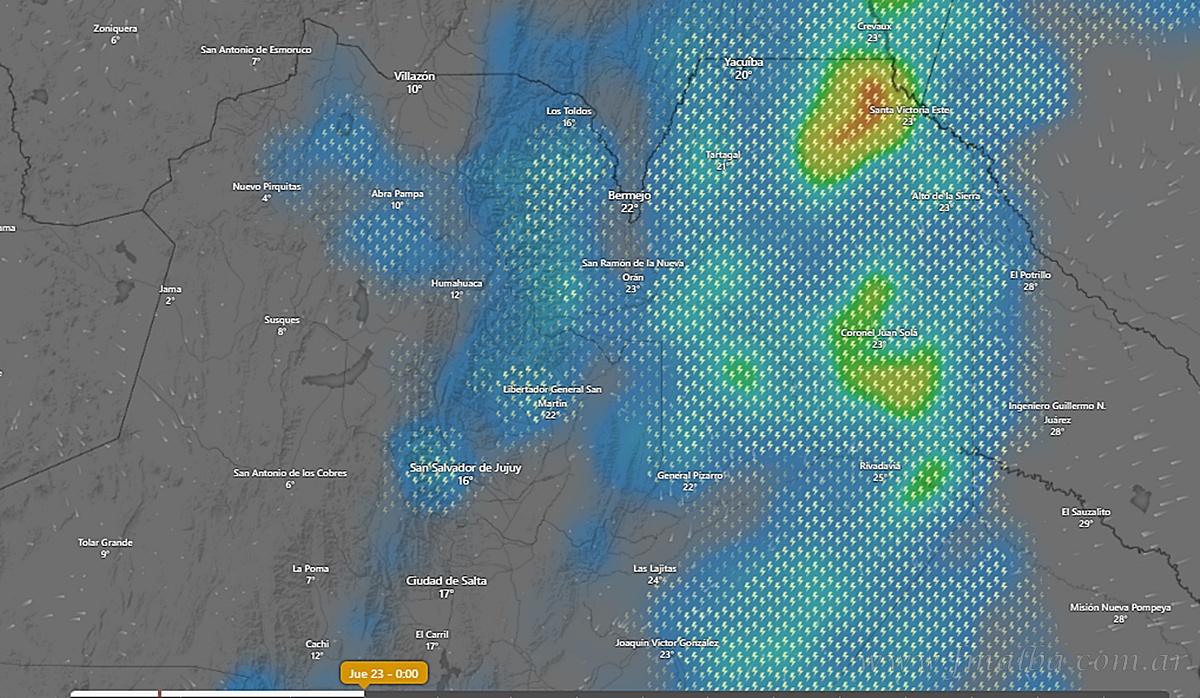This screenshot has width=1200, height=698.
Task: Select the Ciudad de Salta city label
Action: tap(446, 581)
